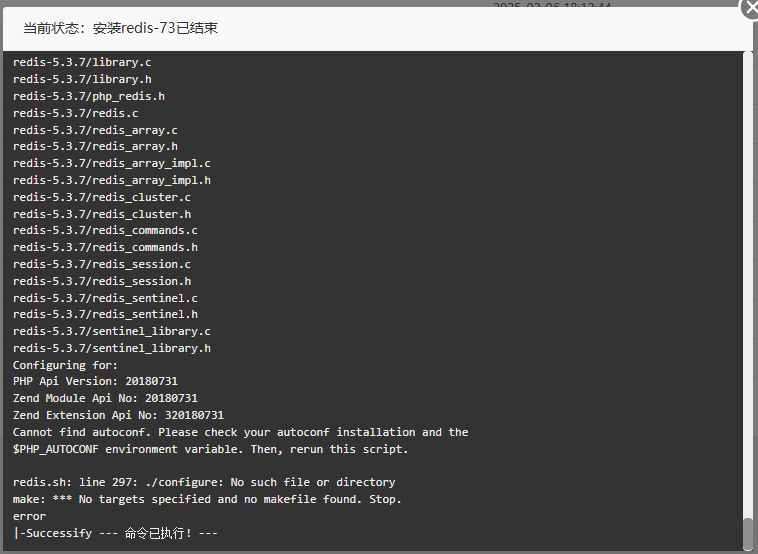The image size is (758, 554).
Task: Click the 'Zend Extension Api No: 320180731' line
Action: pyautogui.click(x=118, y=415)
